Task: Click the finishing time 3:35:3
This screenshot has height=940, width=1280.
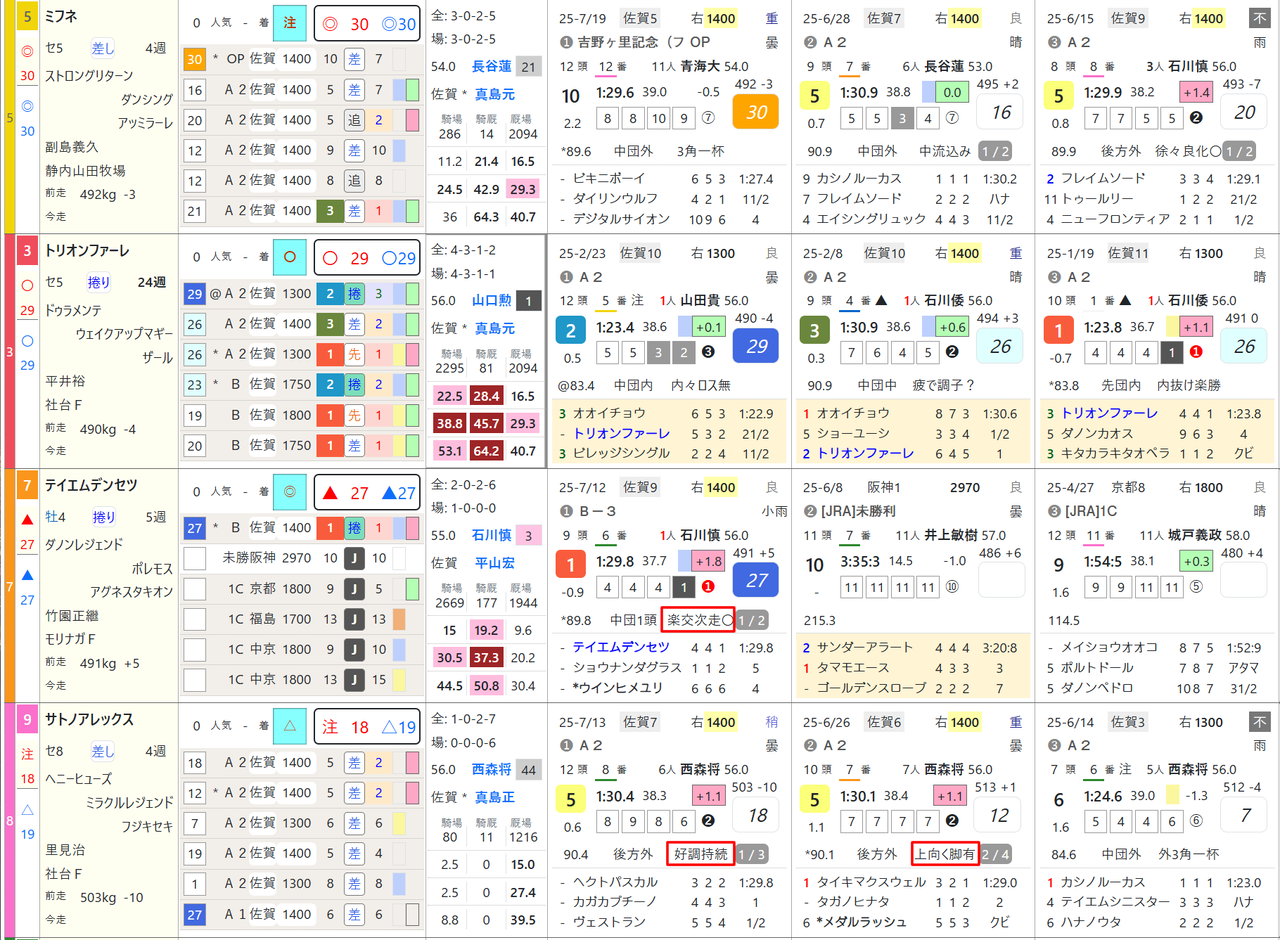Action: click(862, 561)
